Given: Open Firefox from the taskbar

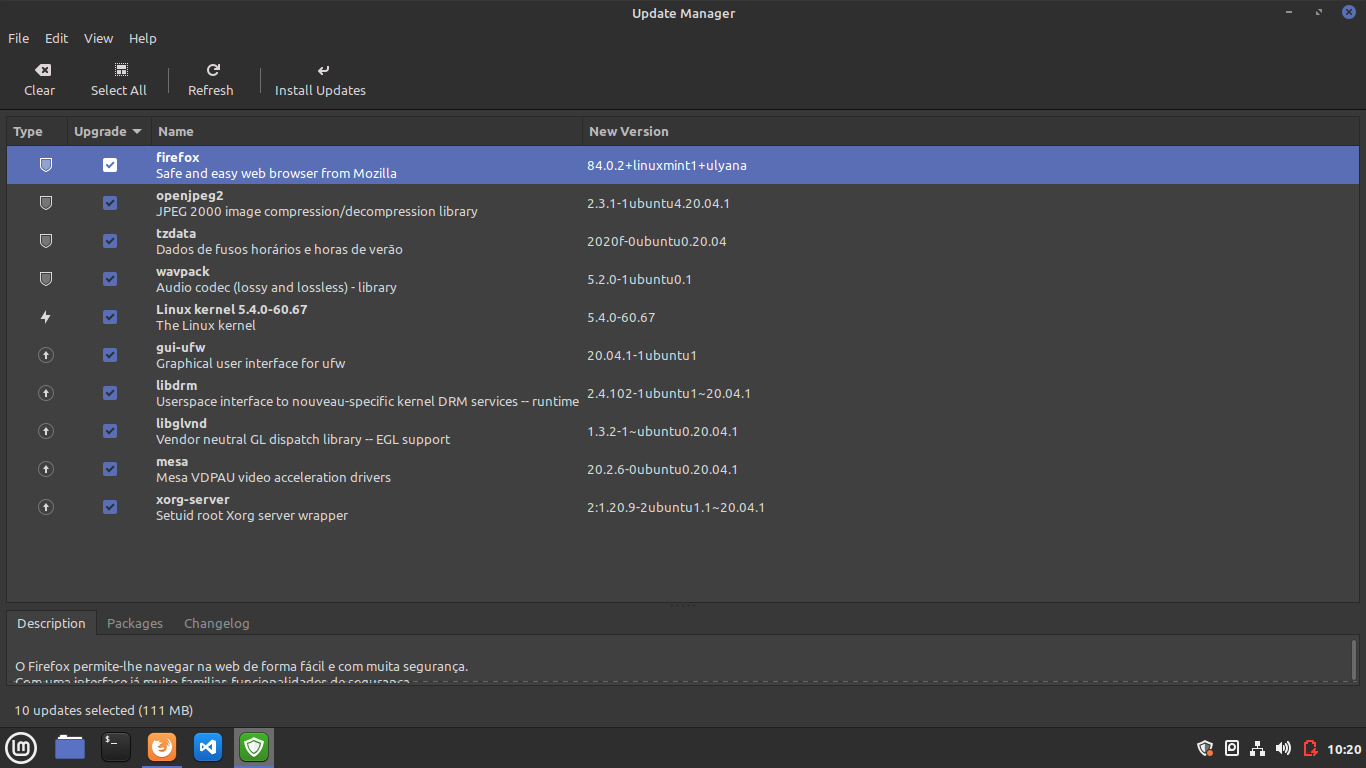Looking at the screenshot, I should click(x=162, y=747).
